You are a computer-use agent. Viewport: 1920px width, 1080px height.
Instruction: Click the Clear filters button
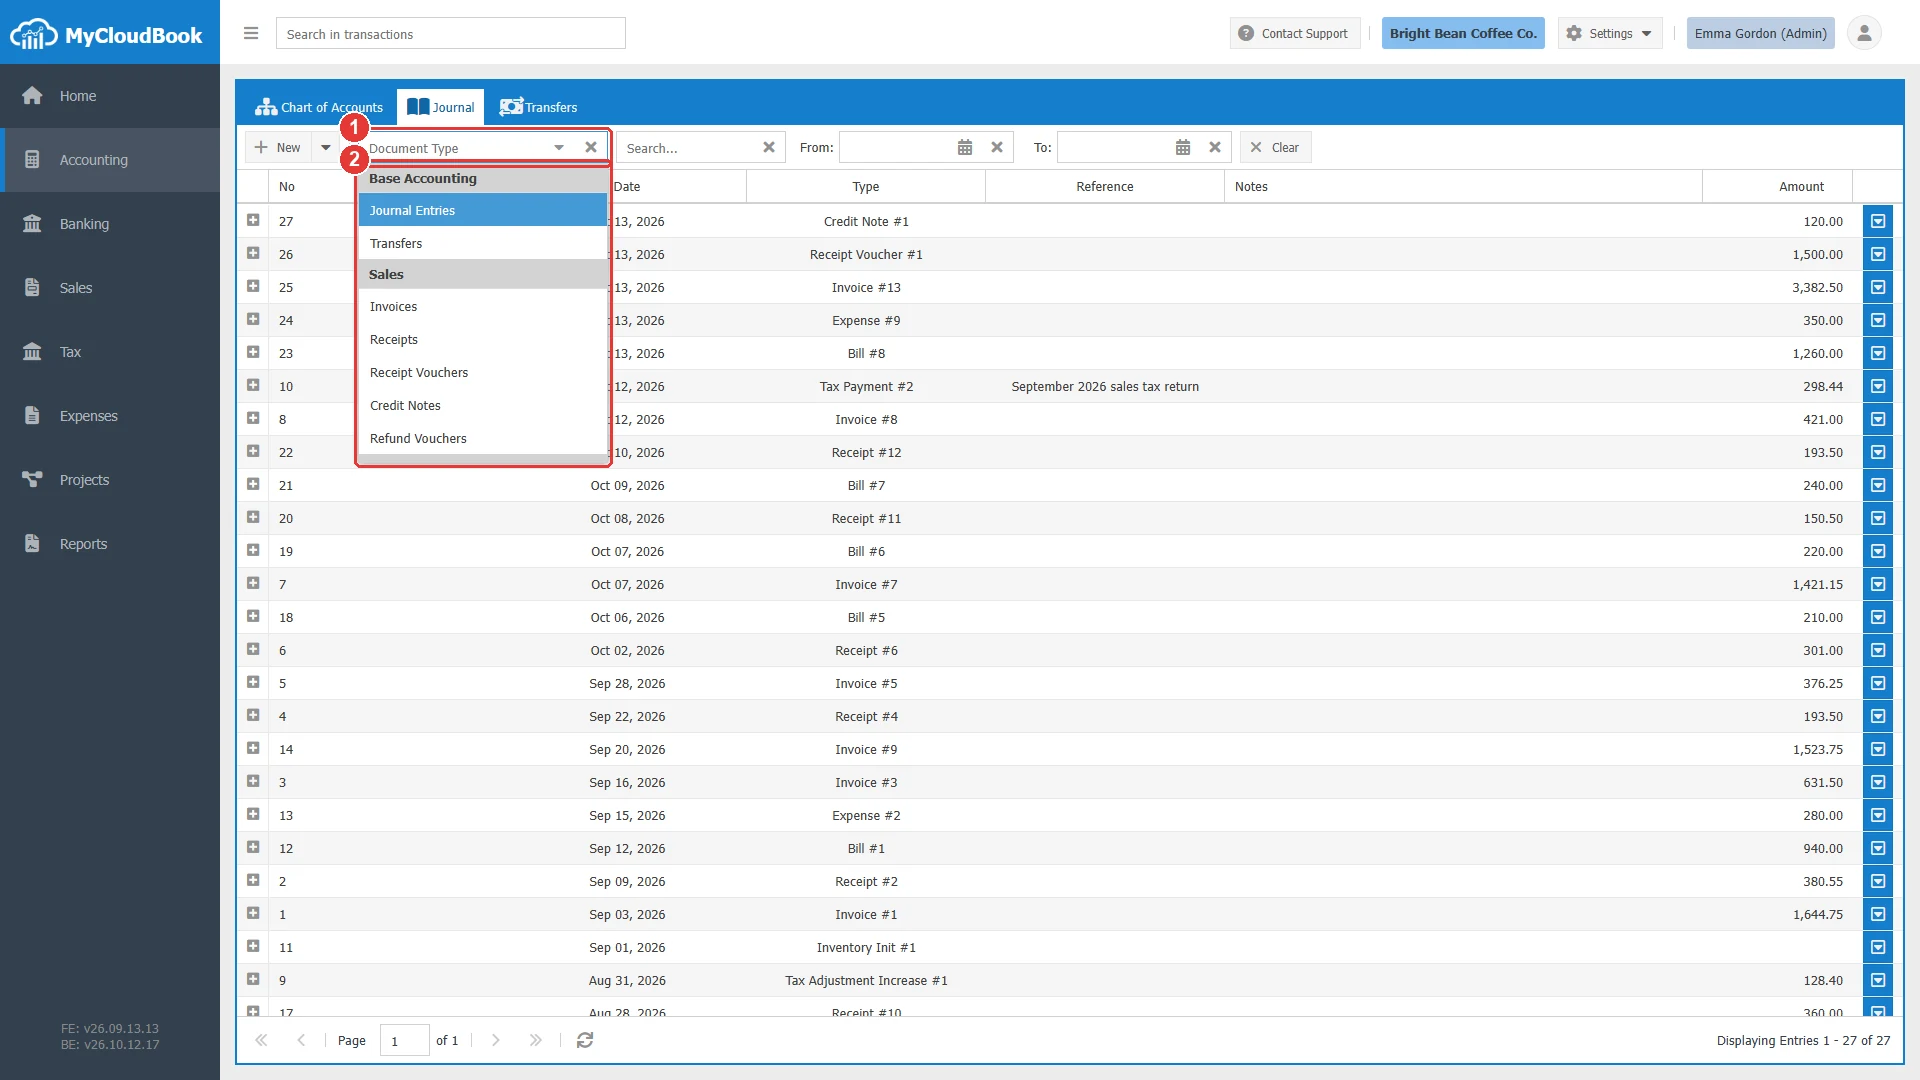coord(1275,147)
